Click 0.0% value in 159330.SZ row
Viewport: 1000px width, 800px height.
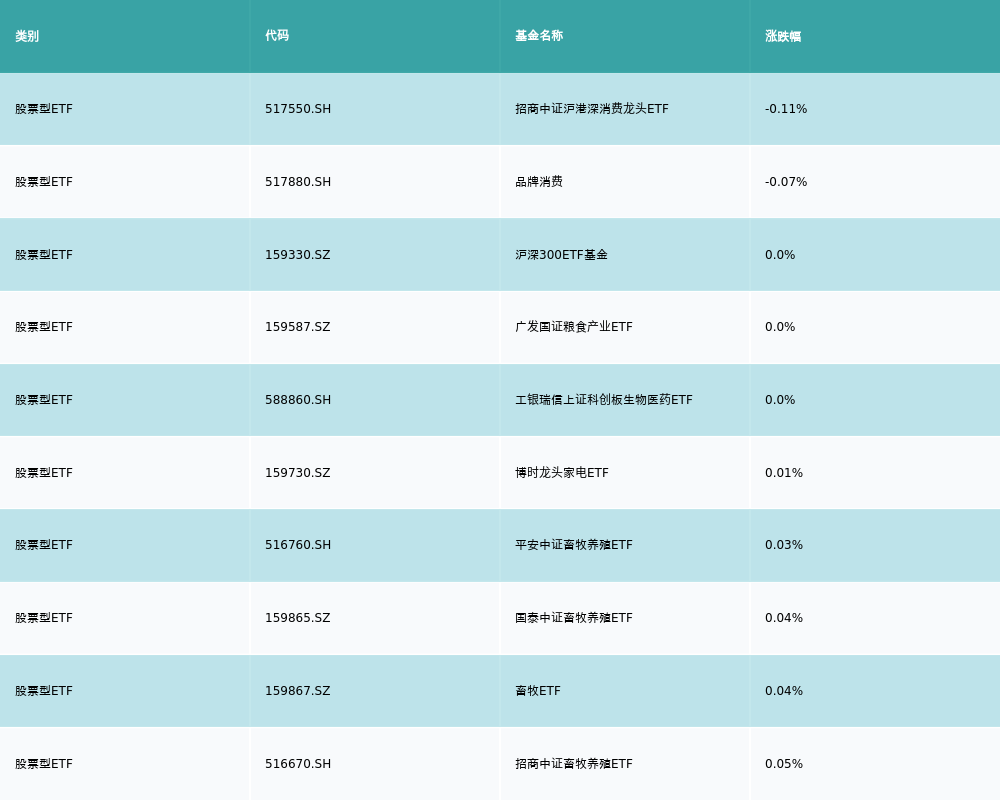coord(780,255)
